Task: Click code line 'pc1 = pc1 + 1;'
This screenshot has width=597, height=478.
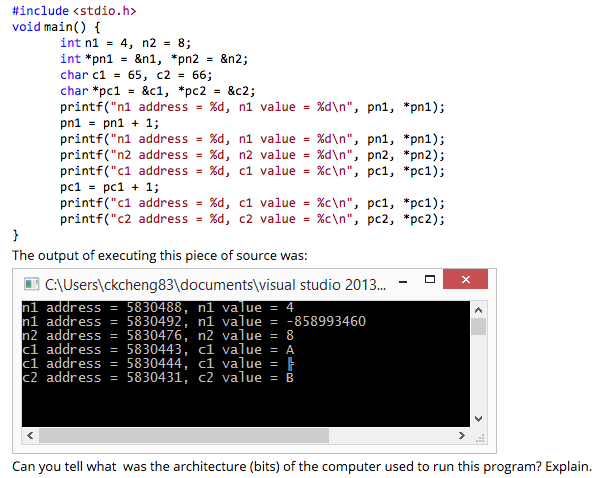Action: 110,187
